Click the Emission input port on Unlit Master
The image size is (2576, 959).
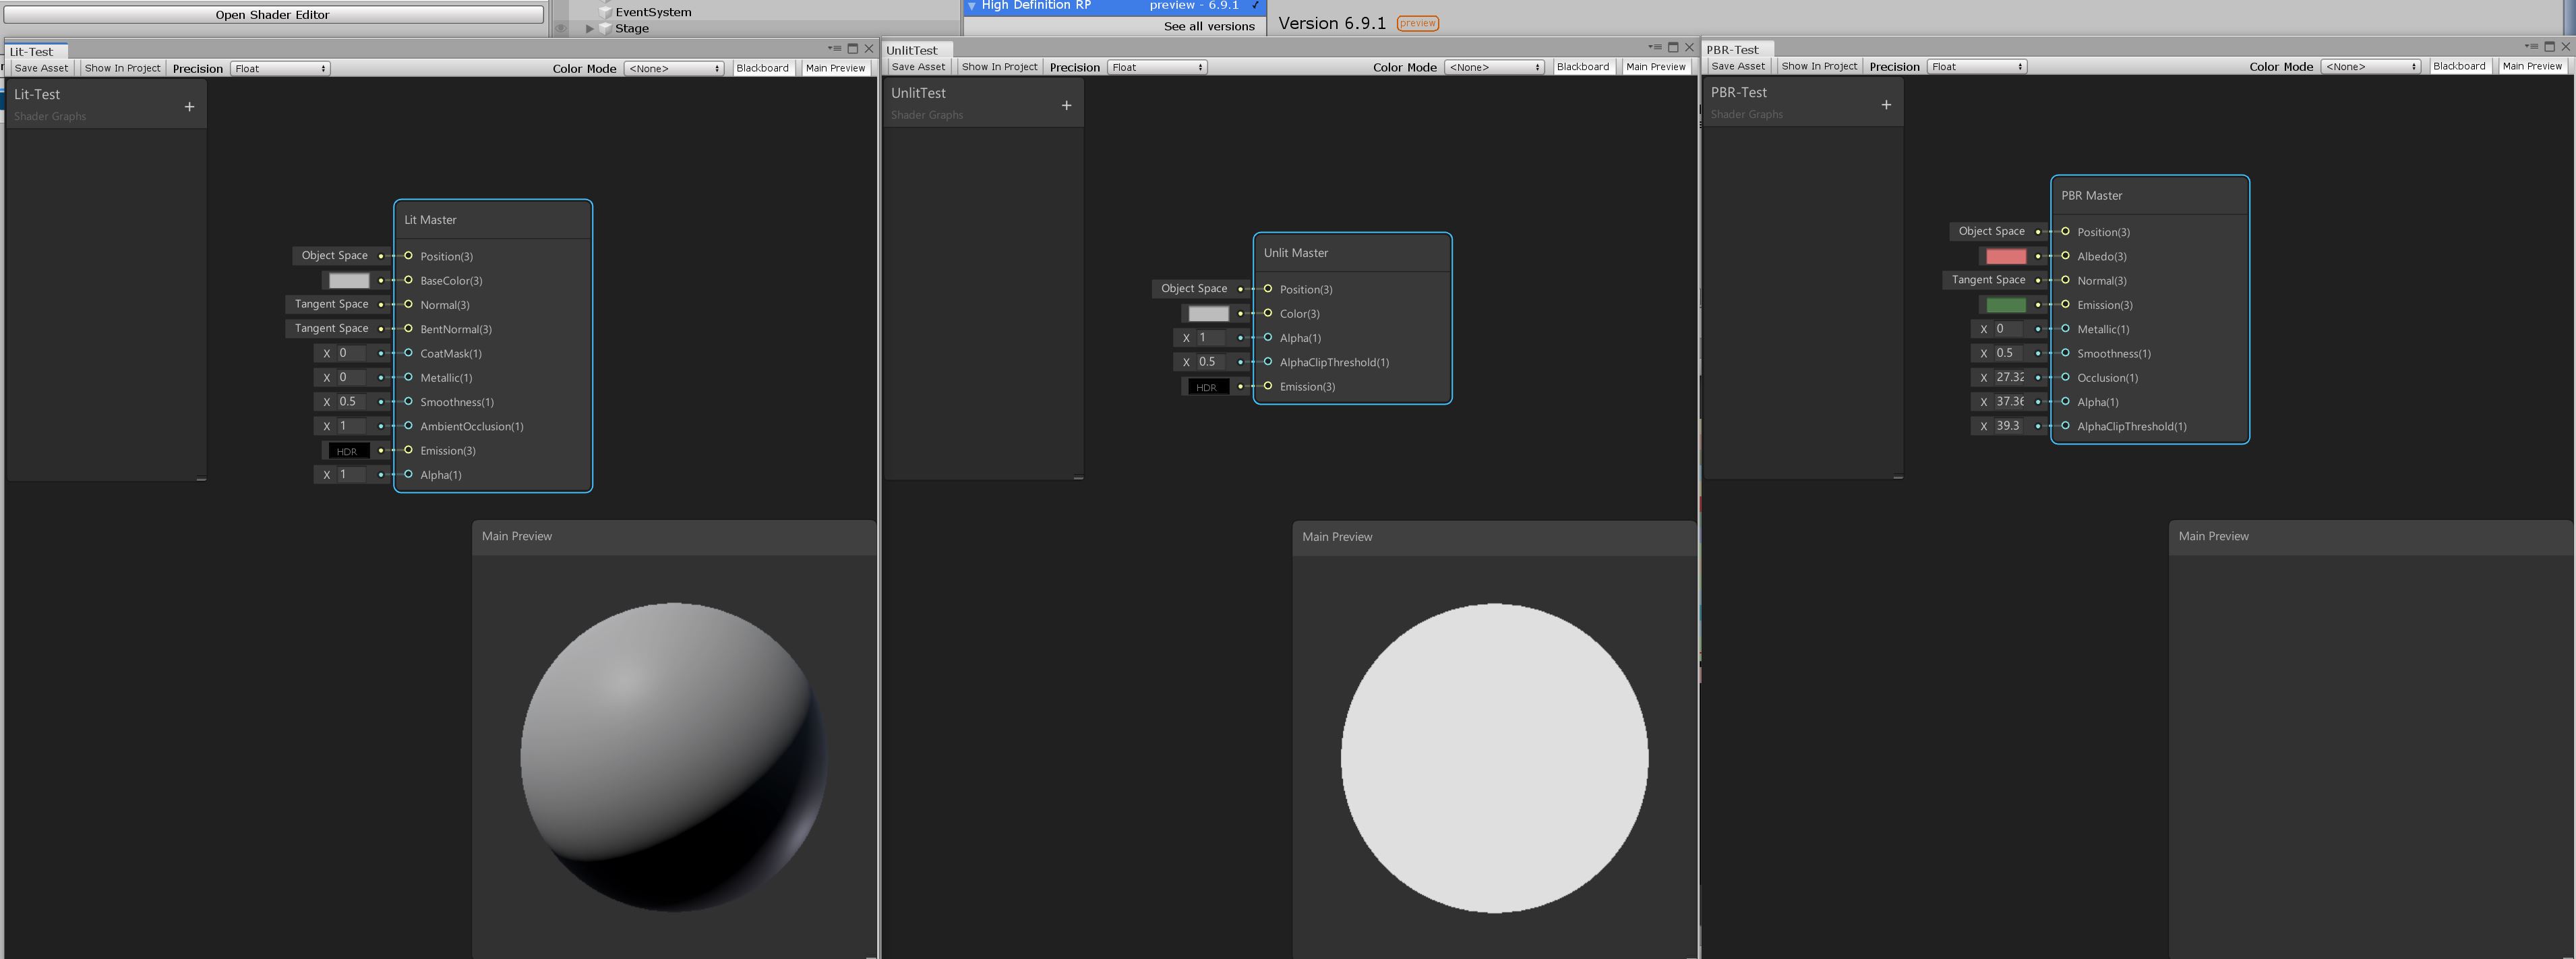[1268, 386]
